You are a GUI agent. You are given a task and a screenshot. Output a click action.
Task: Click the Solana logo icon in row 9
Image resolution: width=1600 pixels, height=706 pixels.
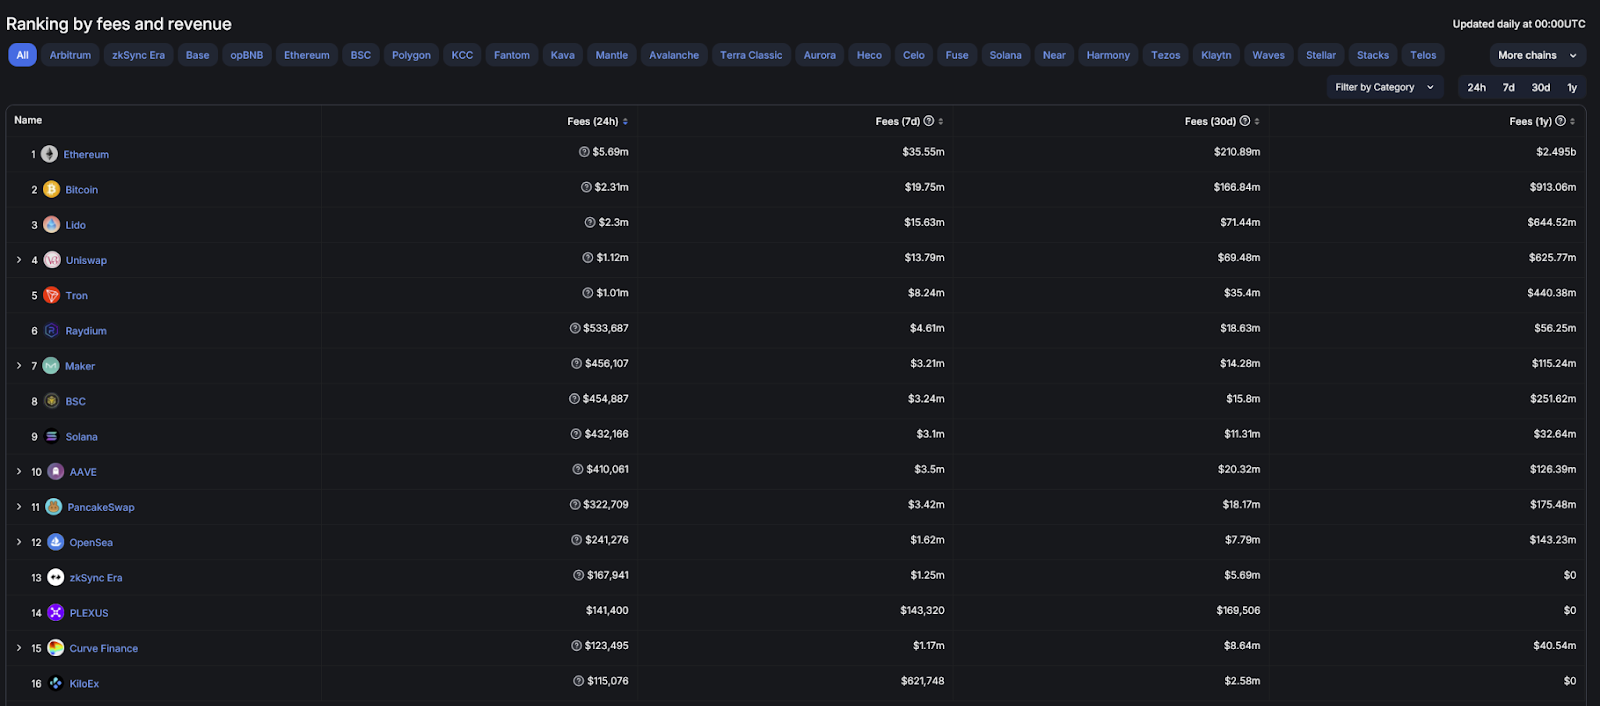pos(51,437)
